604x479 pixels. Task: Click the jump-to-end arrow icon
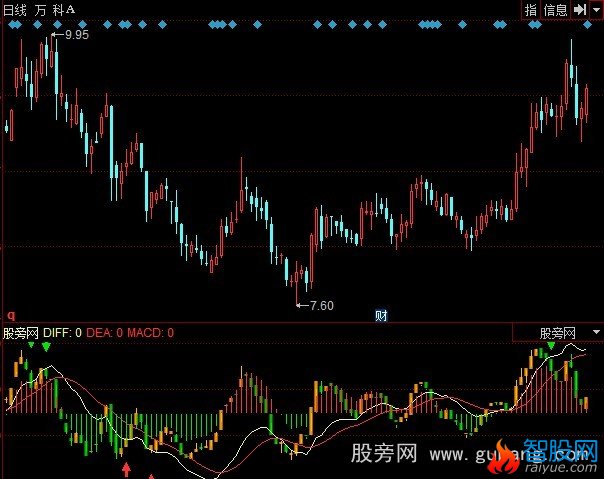[580, 10]
